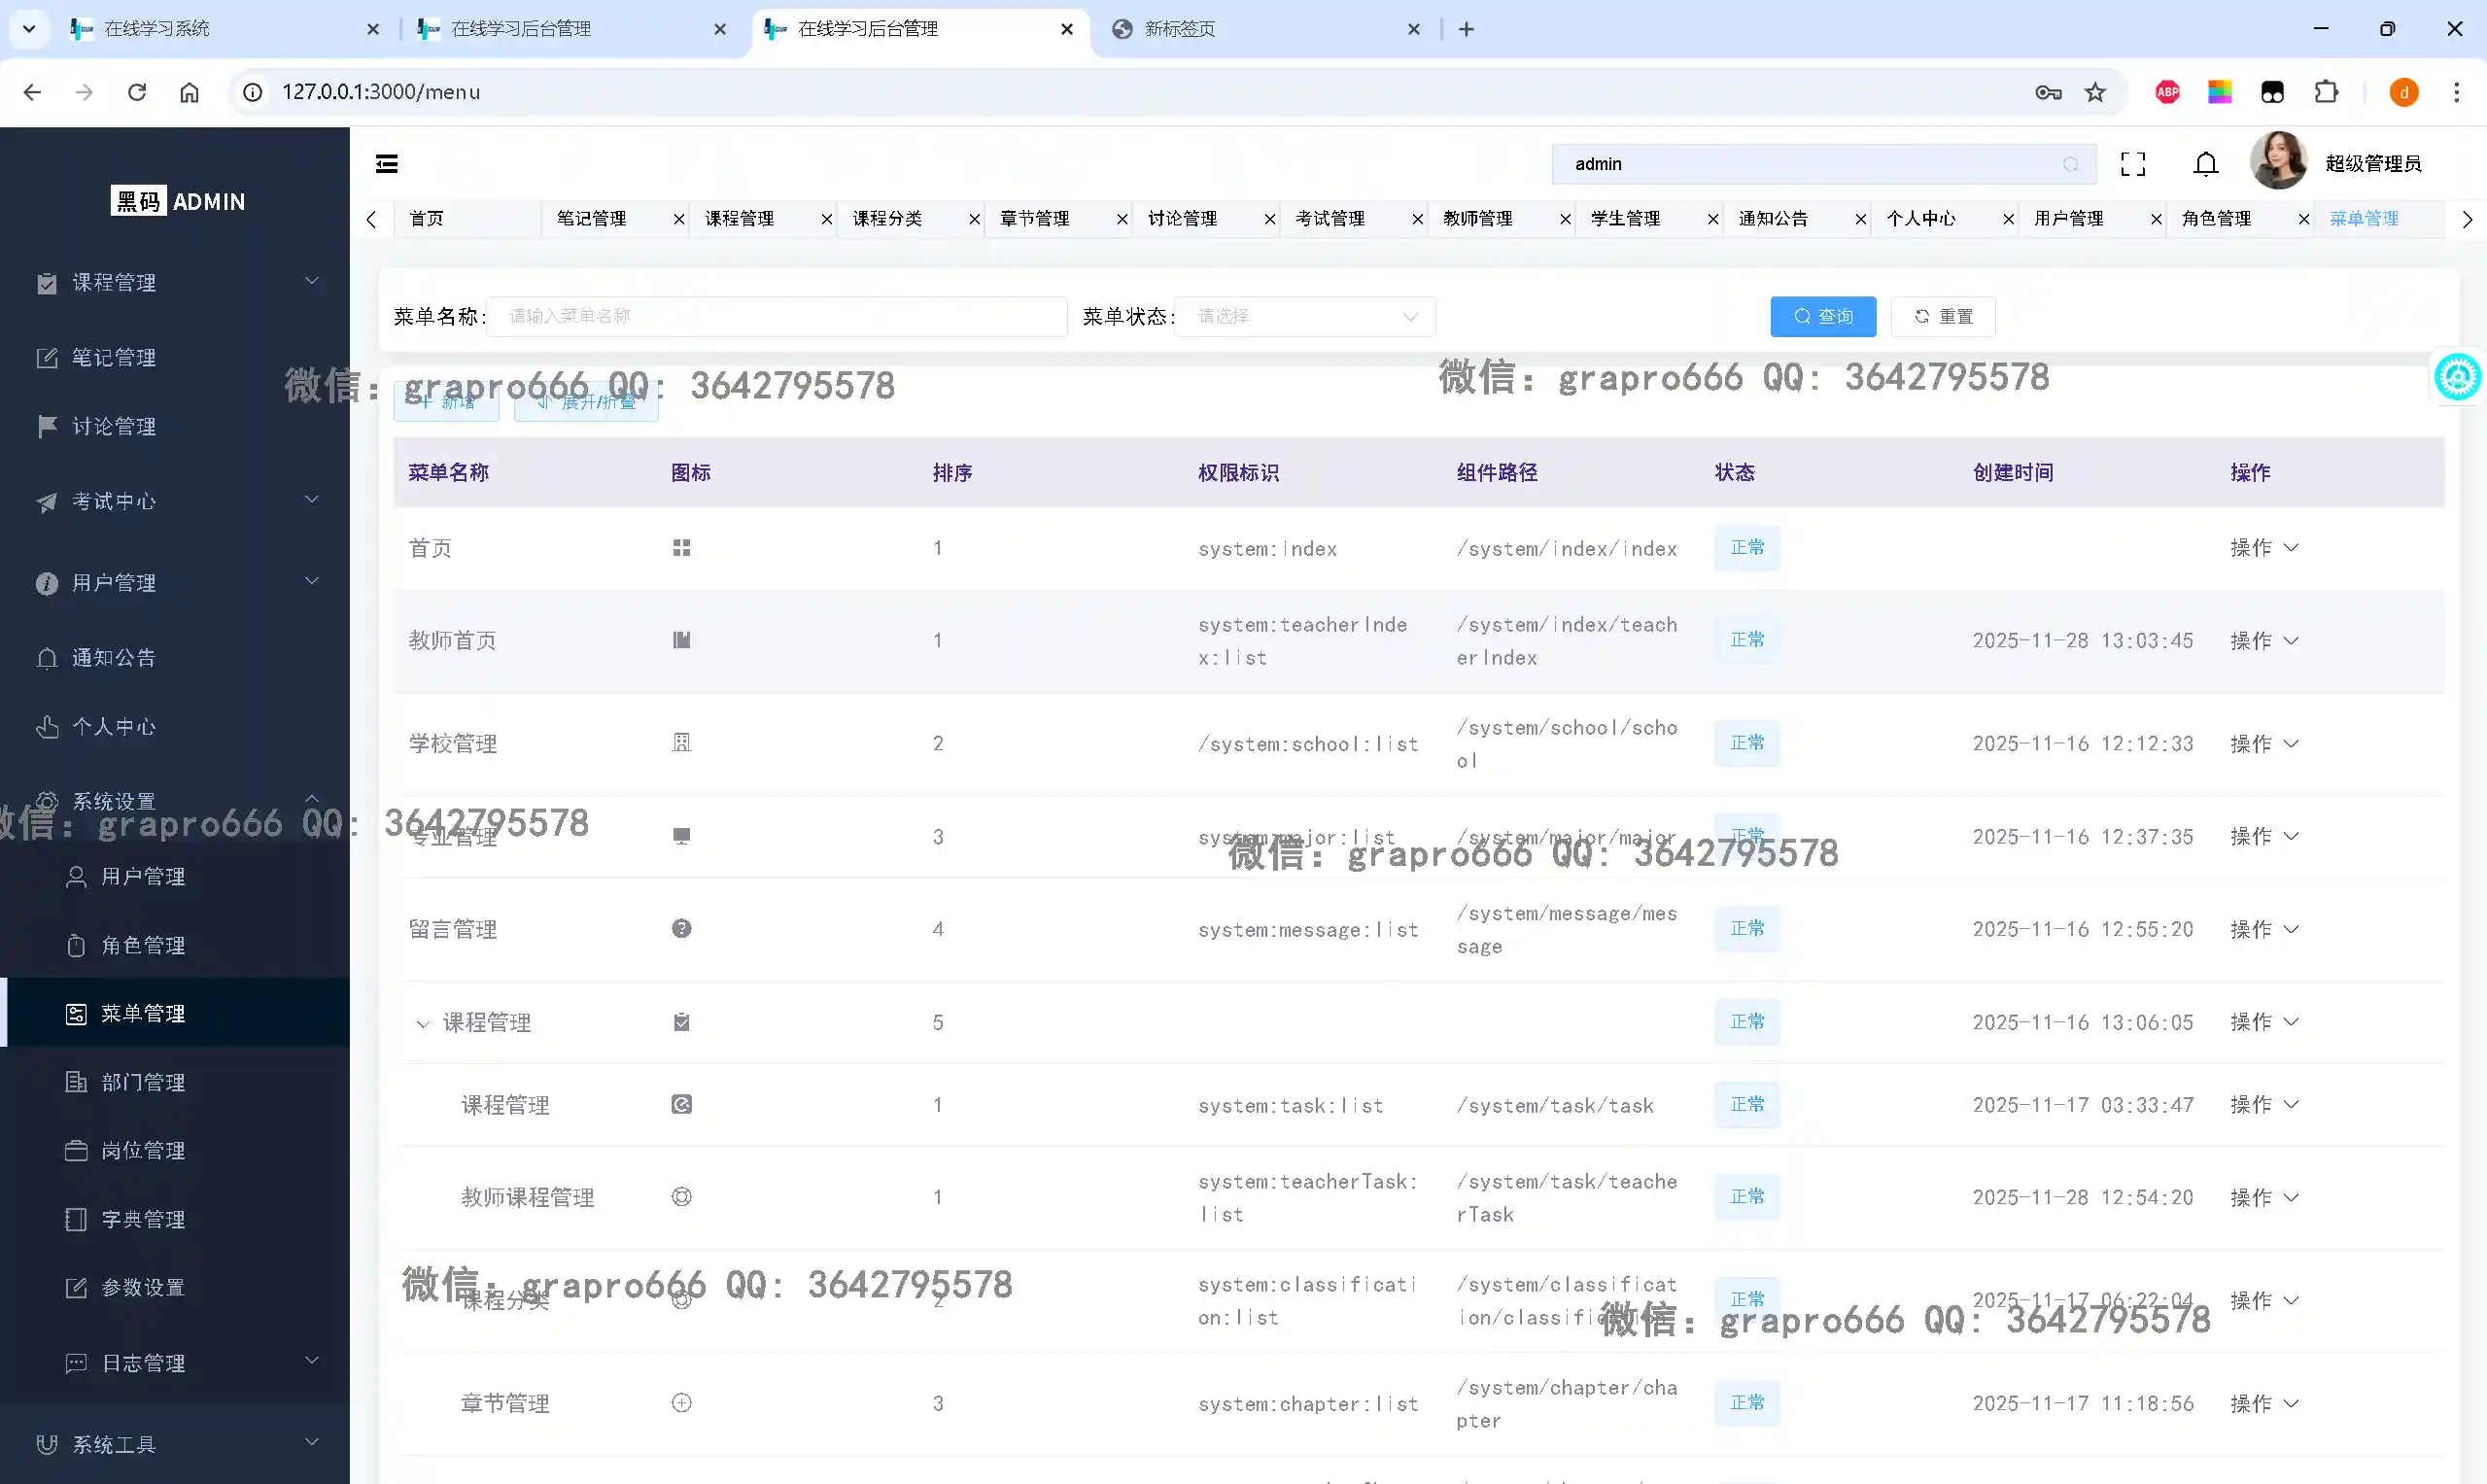Open the ABP extension icon

coord(2167,92)
